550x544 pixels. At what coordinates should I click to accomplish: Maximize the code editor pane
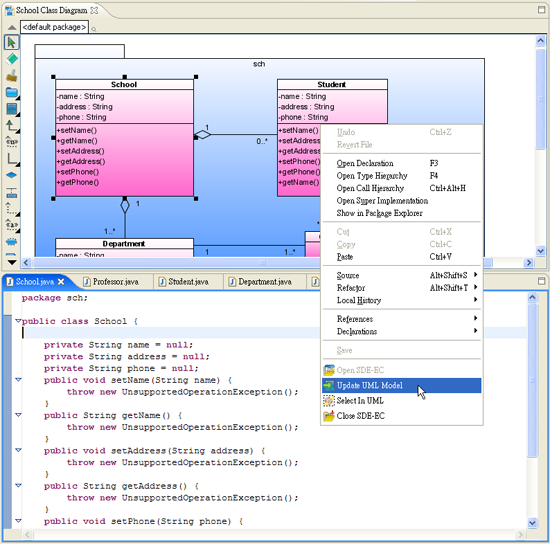[x=541, y=281]
